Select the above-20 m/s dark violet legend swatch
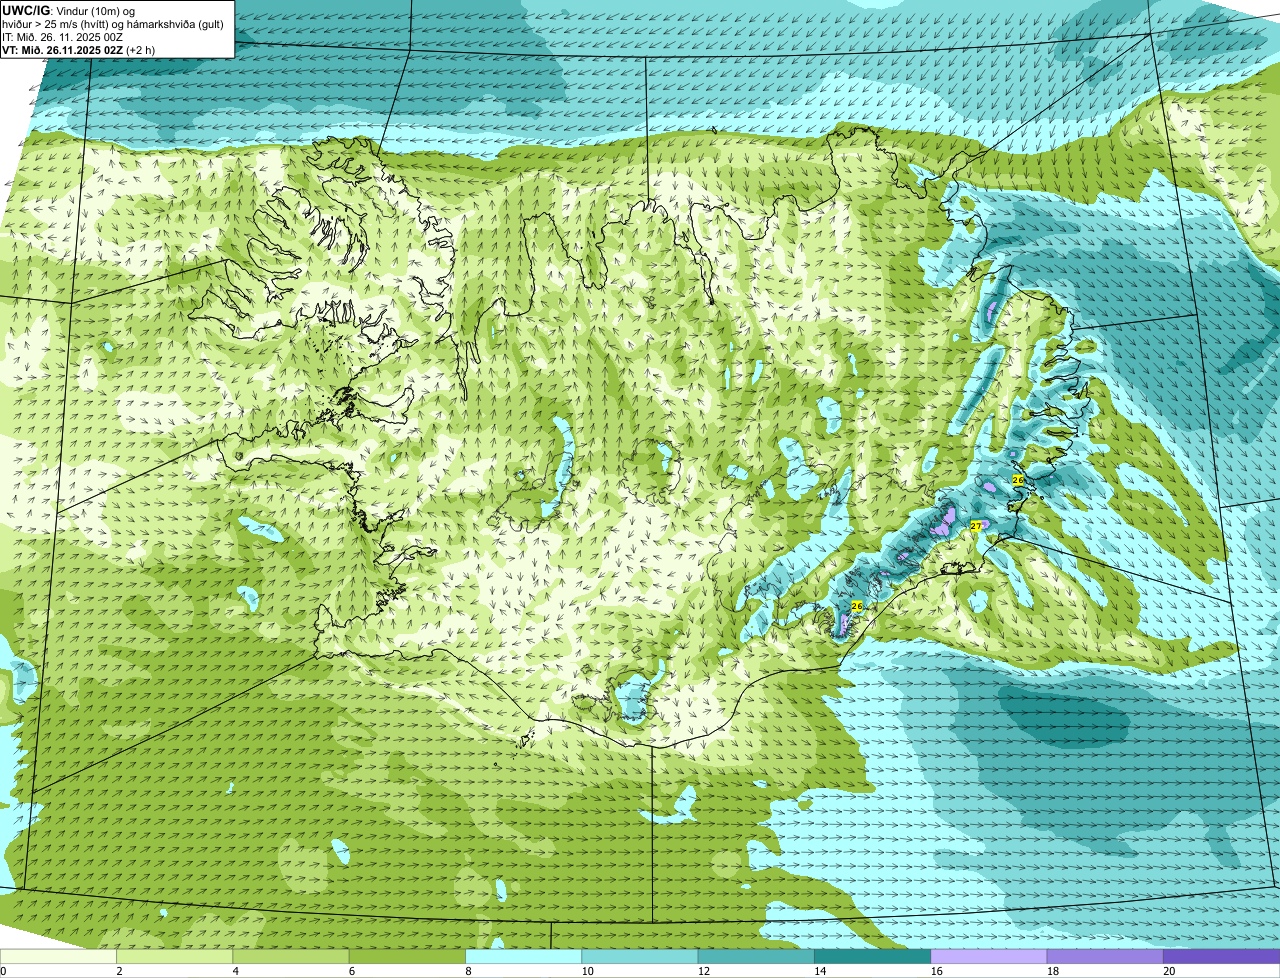The height and width of the screenshot is (978, 1280). point(1222,956)
